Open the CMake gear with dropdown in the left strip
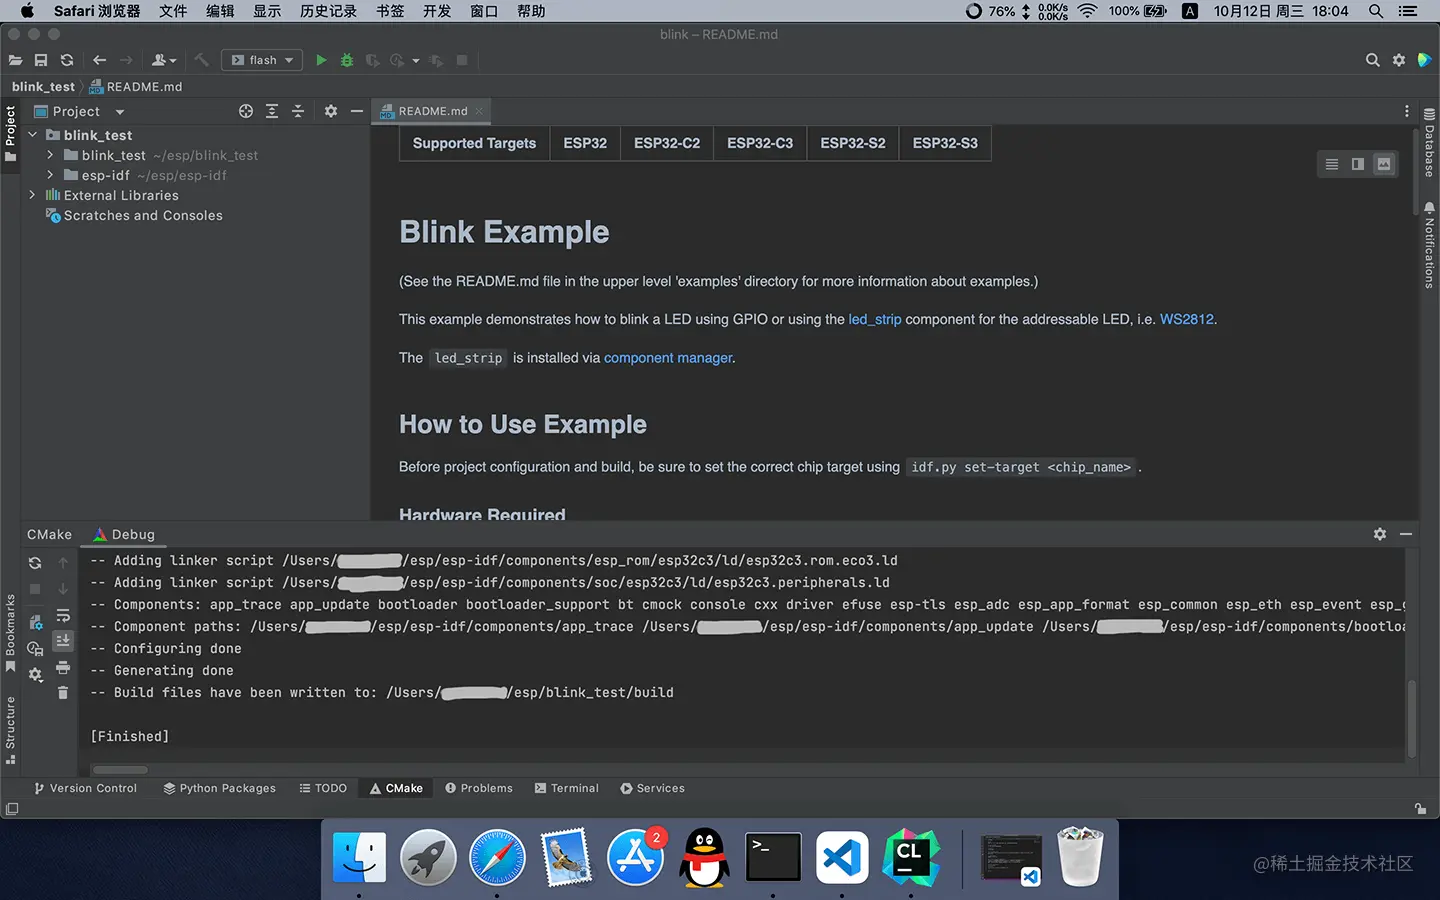The image size is (1440, 900). point(35,675)
